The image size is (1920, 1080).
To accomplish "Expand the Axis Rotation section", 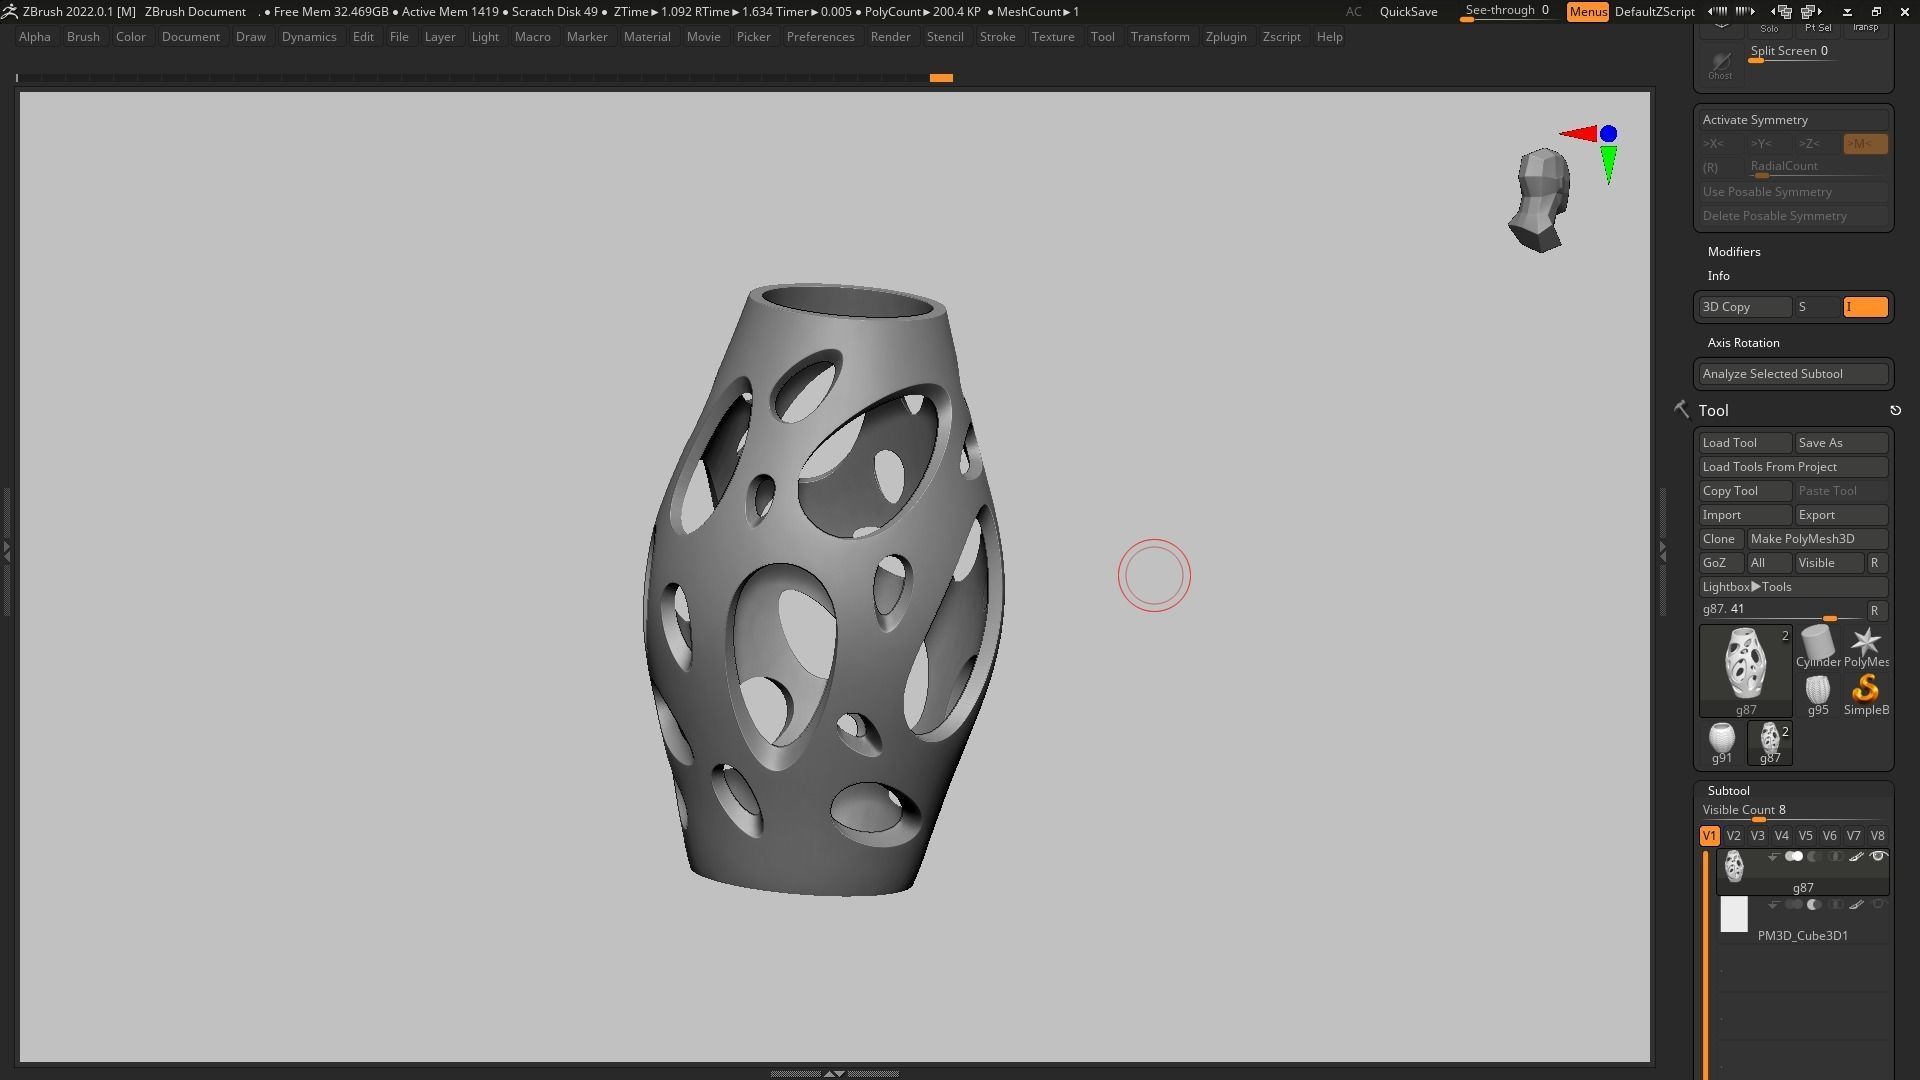I will pos(1743,343).
